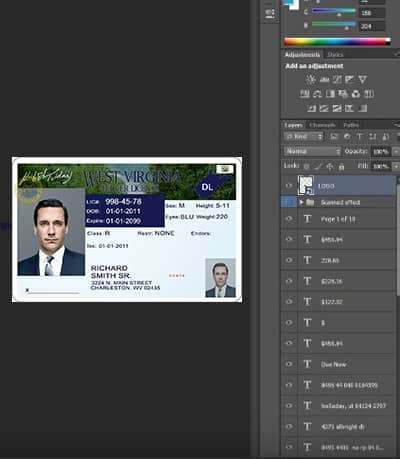Filter layers by shape layers
This screenshot has height=459, width=400.
click(372, 136)
